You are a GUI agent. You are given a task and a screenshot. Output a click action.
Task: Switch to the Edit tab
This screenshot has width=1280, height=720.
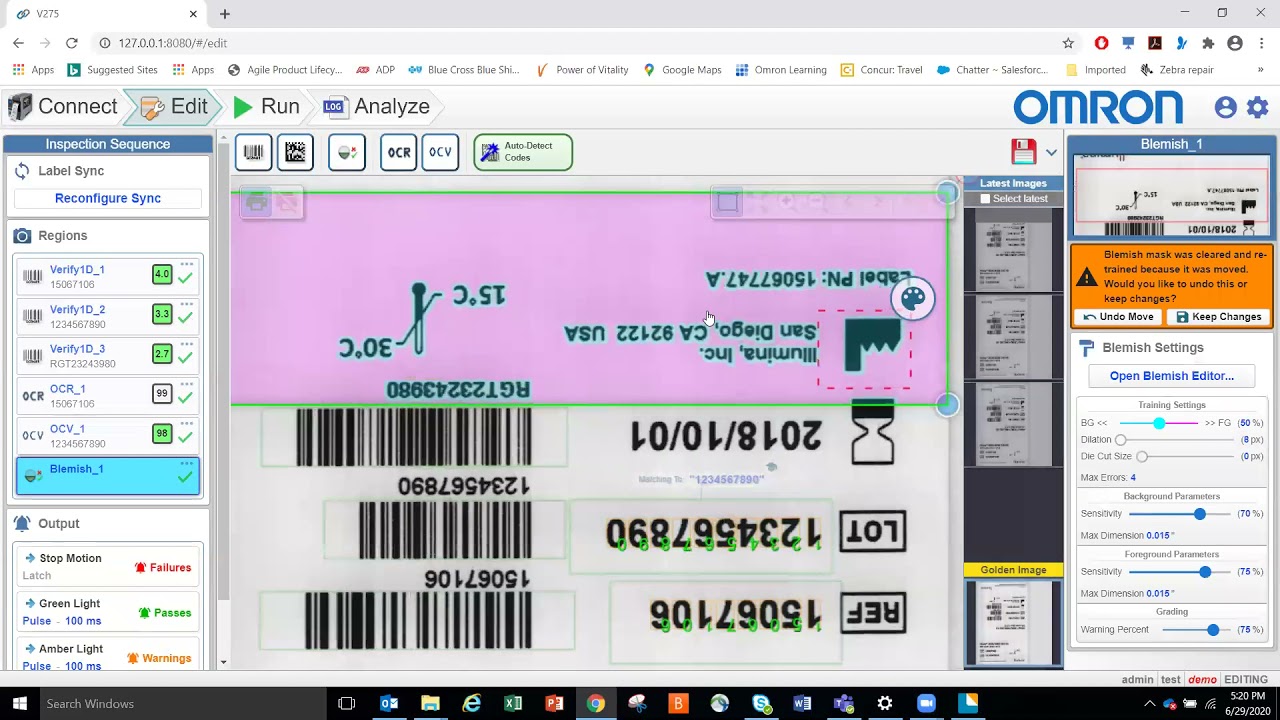point(176,106)
